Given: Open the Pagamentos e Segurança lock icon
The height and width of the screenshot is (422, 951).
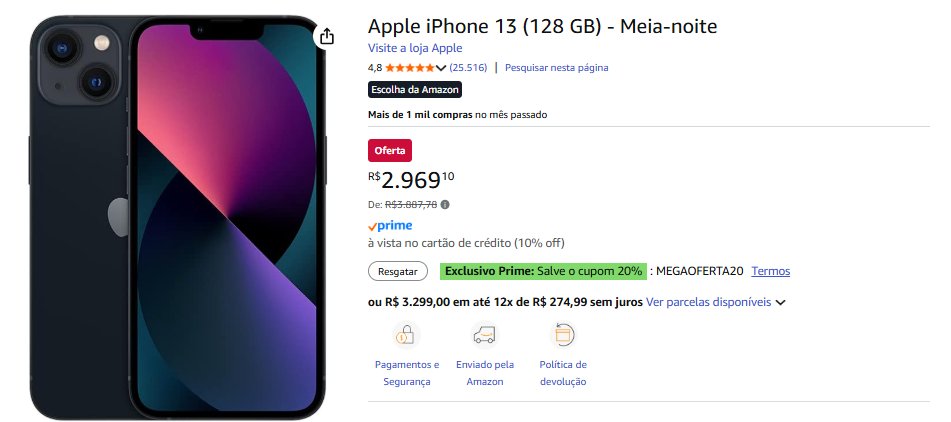Looking at the screenshot, I should point(406,334).
